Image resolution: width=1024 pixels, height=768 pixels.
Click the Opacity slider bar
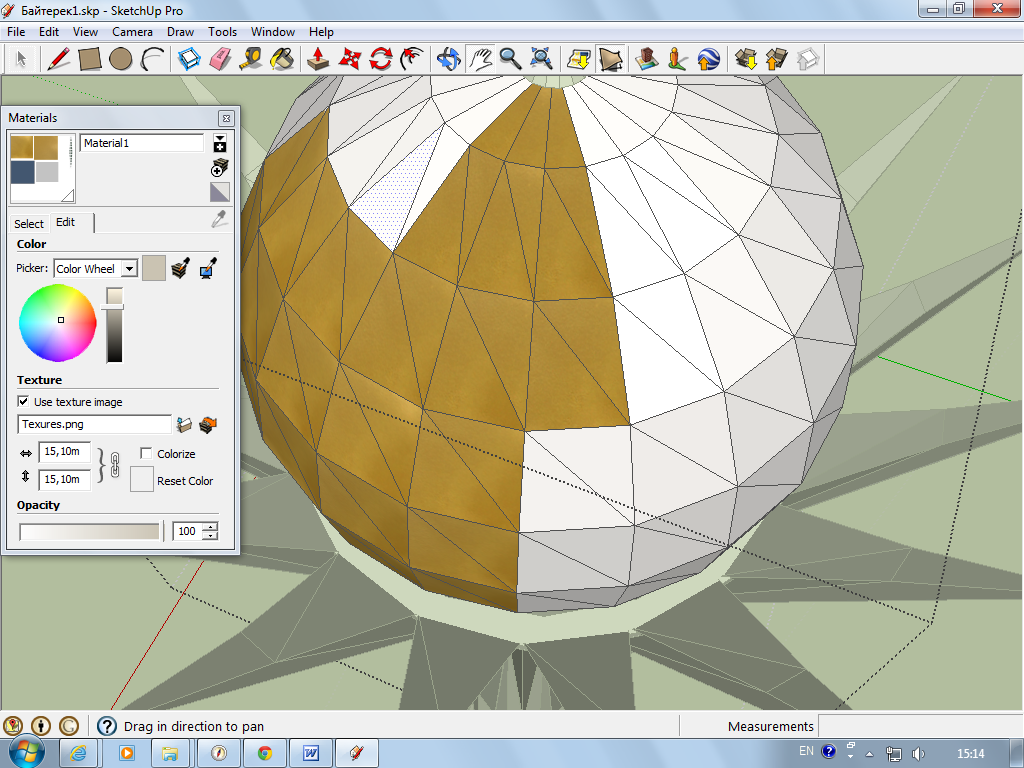click(x=89, y=531)
